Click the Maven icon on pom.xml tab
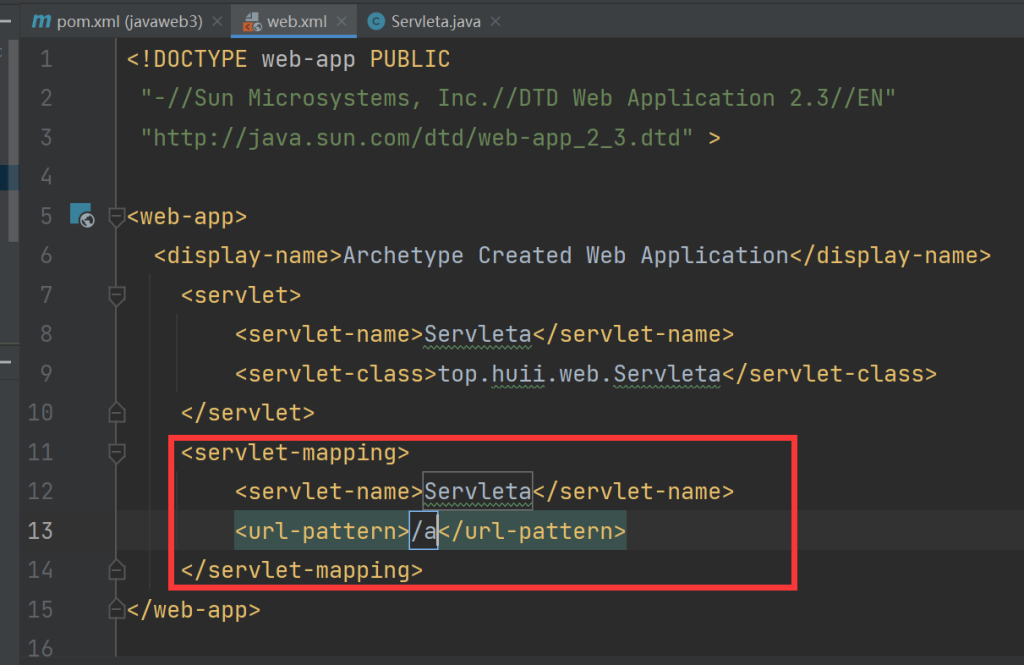Screen dimensions: 1024x665 coord(40,21)
